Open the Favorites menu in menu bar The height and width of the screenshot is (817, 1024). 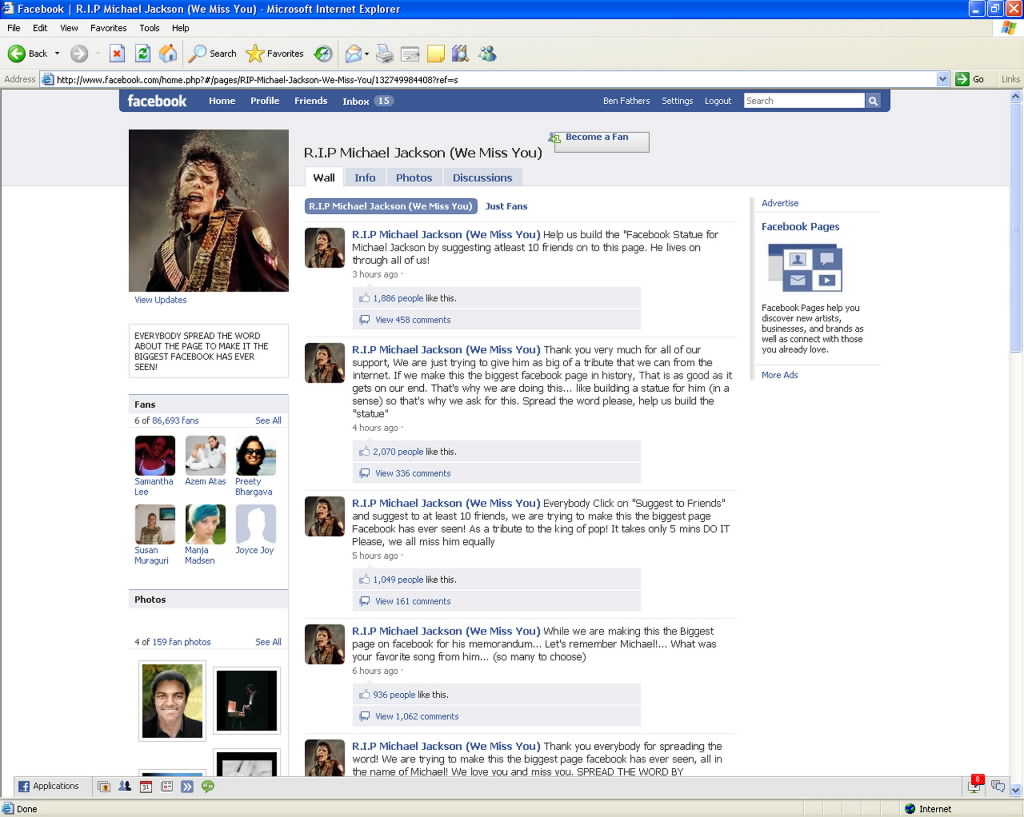pos(108,28)
